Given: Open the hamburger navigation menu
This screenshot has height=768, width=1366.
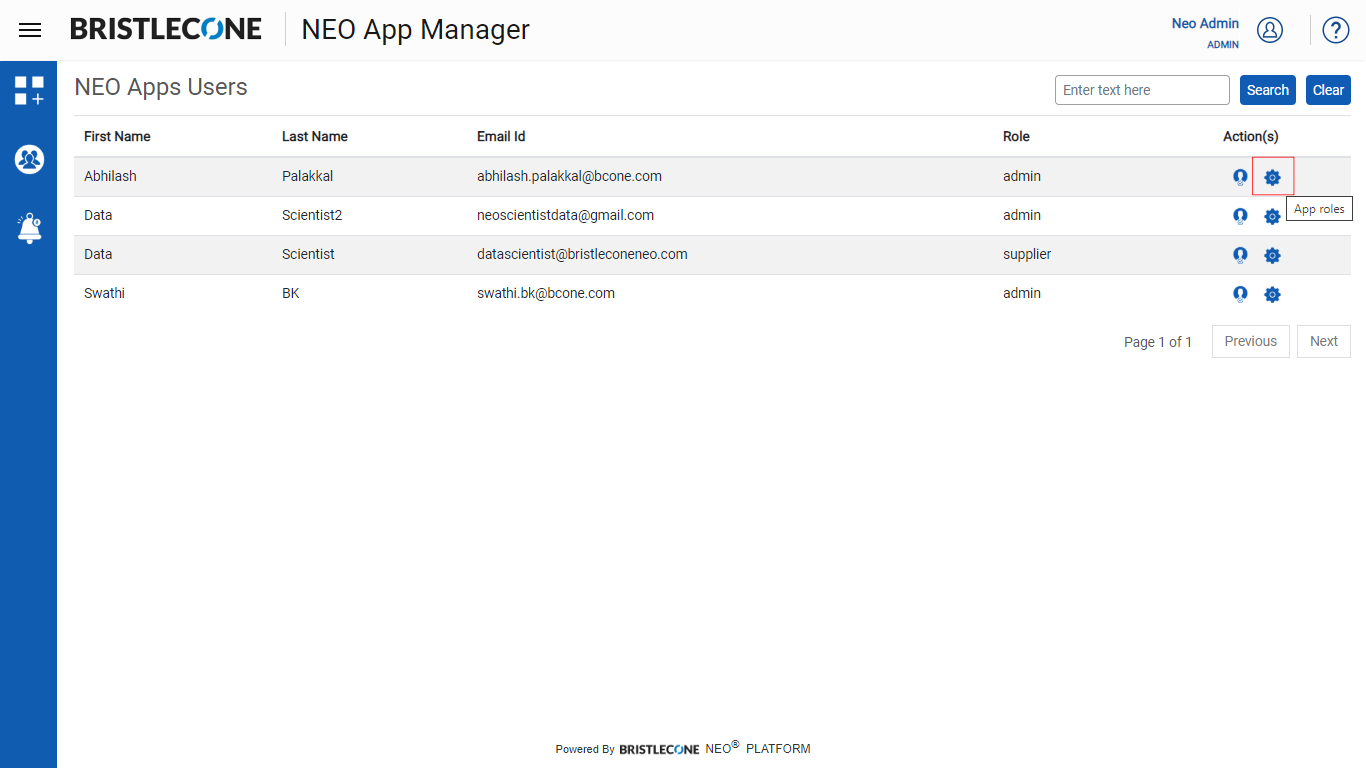Looking at the screenshot, I should pyautogui.click(x=30, y=30).
